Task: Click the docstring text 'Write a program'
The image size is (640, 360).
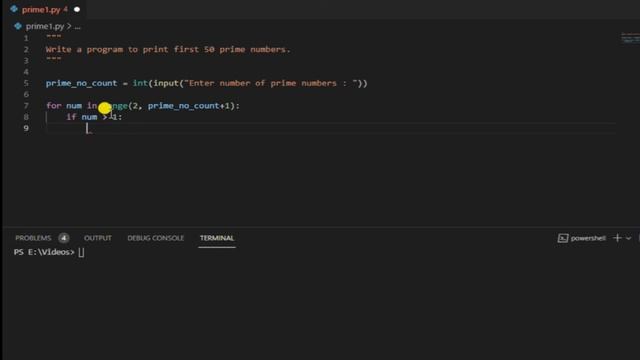Action: tap(84, 49)
